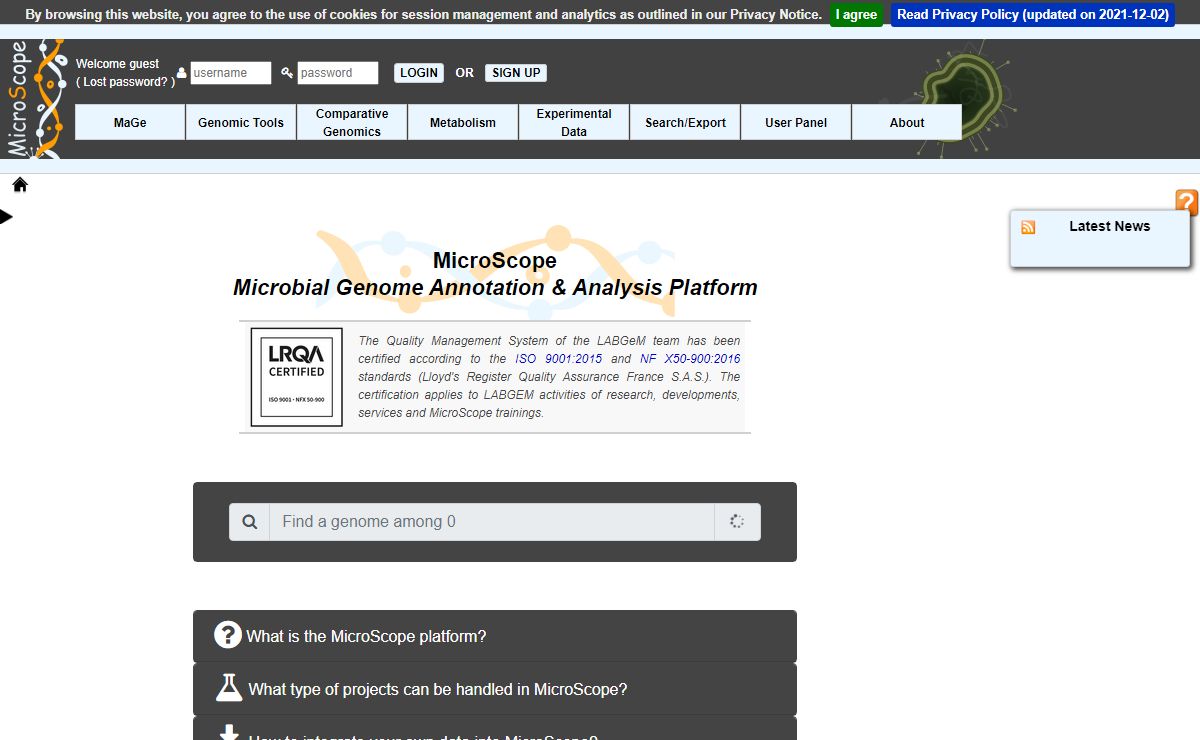The image size is (1200, 740).
Task: Click the home icon below the menu
Action: click(x=20, y=185)
